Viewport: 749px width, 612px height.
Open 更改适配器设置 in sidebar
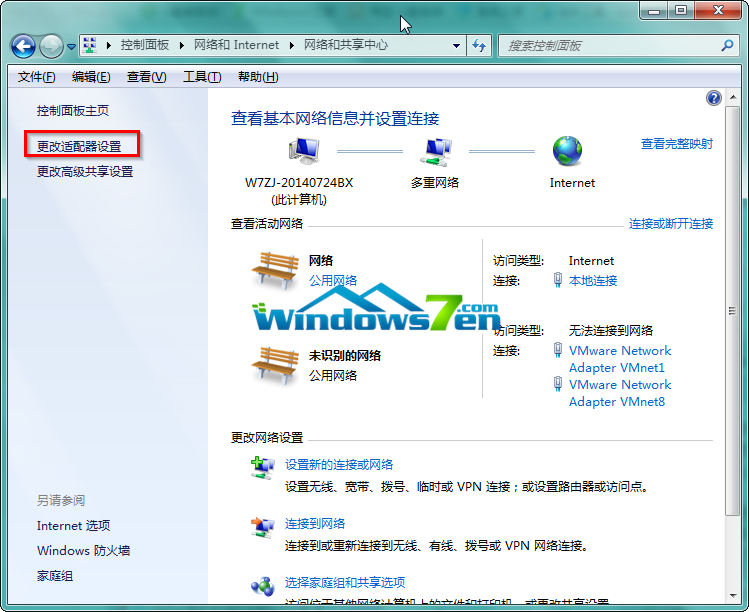pyautogui.click(x=79, y=146)
